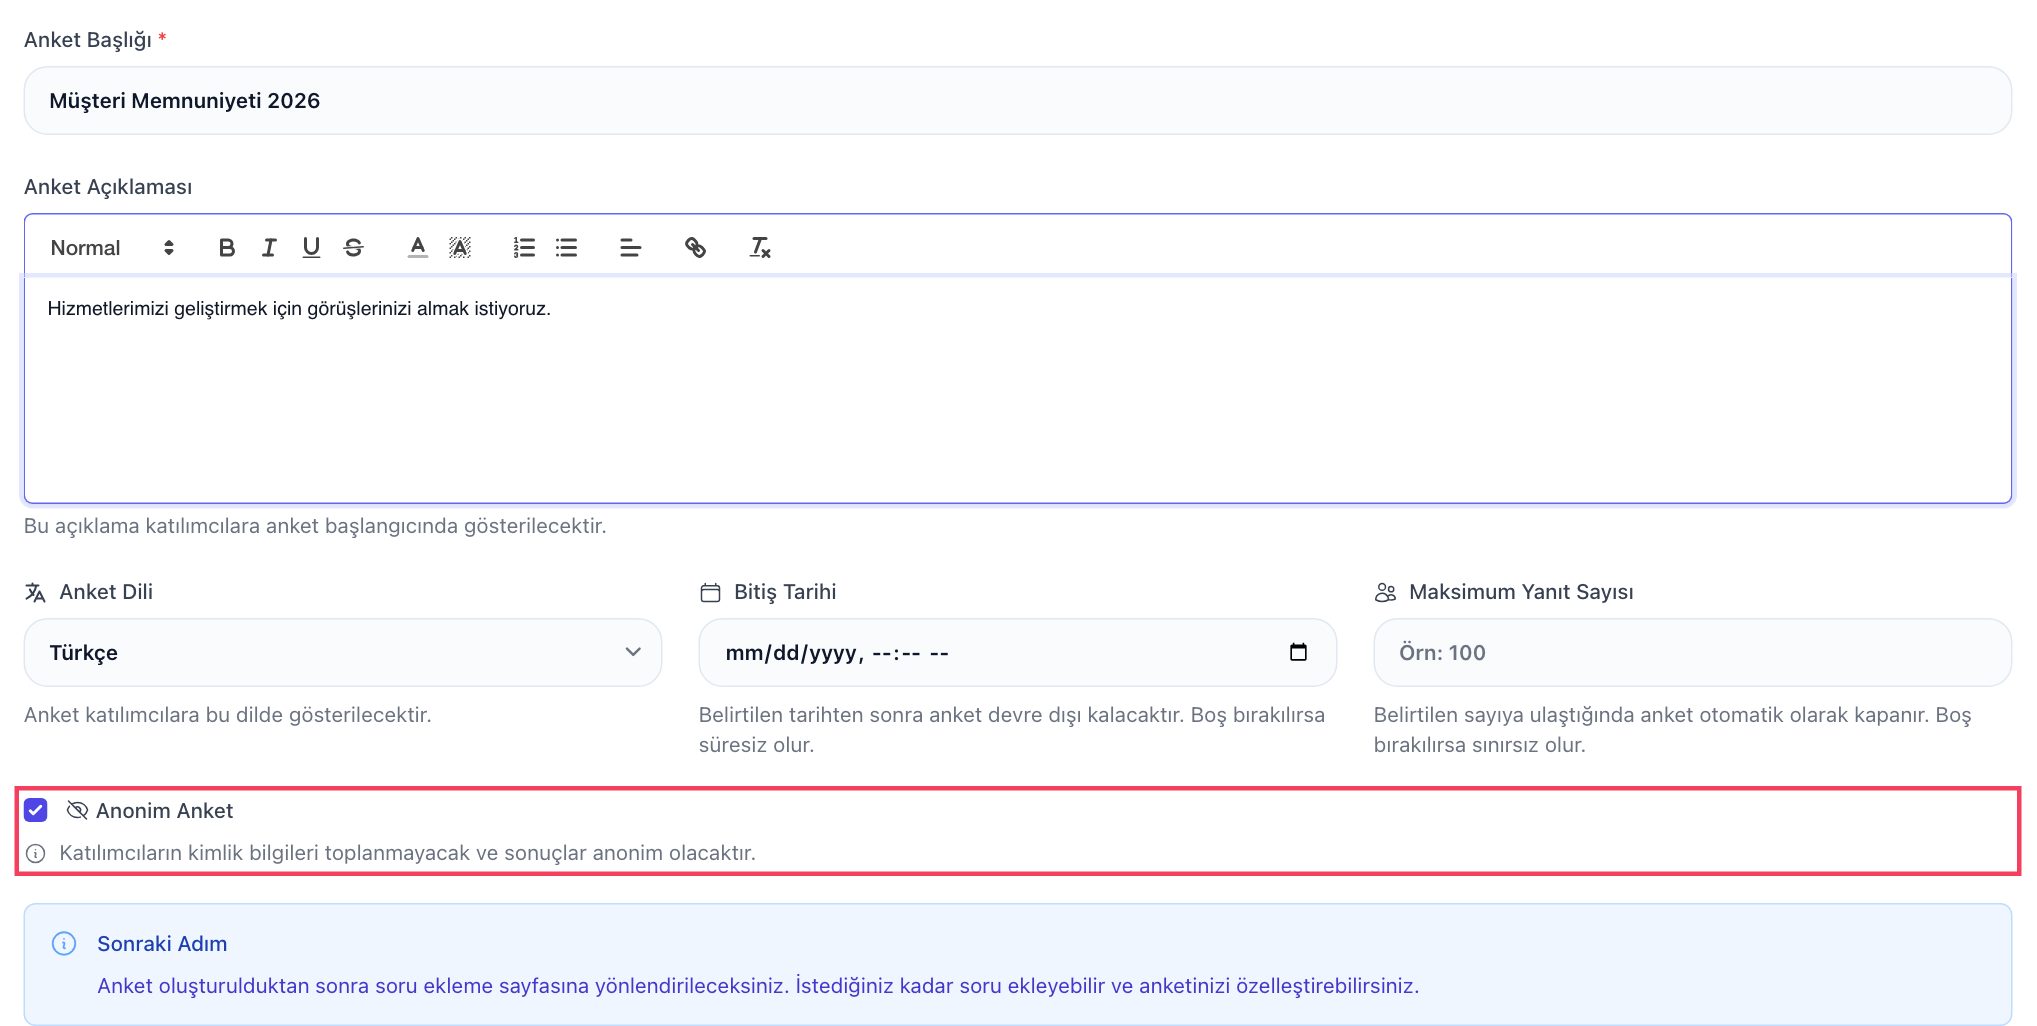Open text background highlight picker
Screen dimensions: 2037x1026
tap(460, 247)
